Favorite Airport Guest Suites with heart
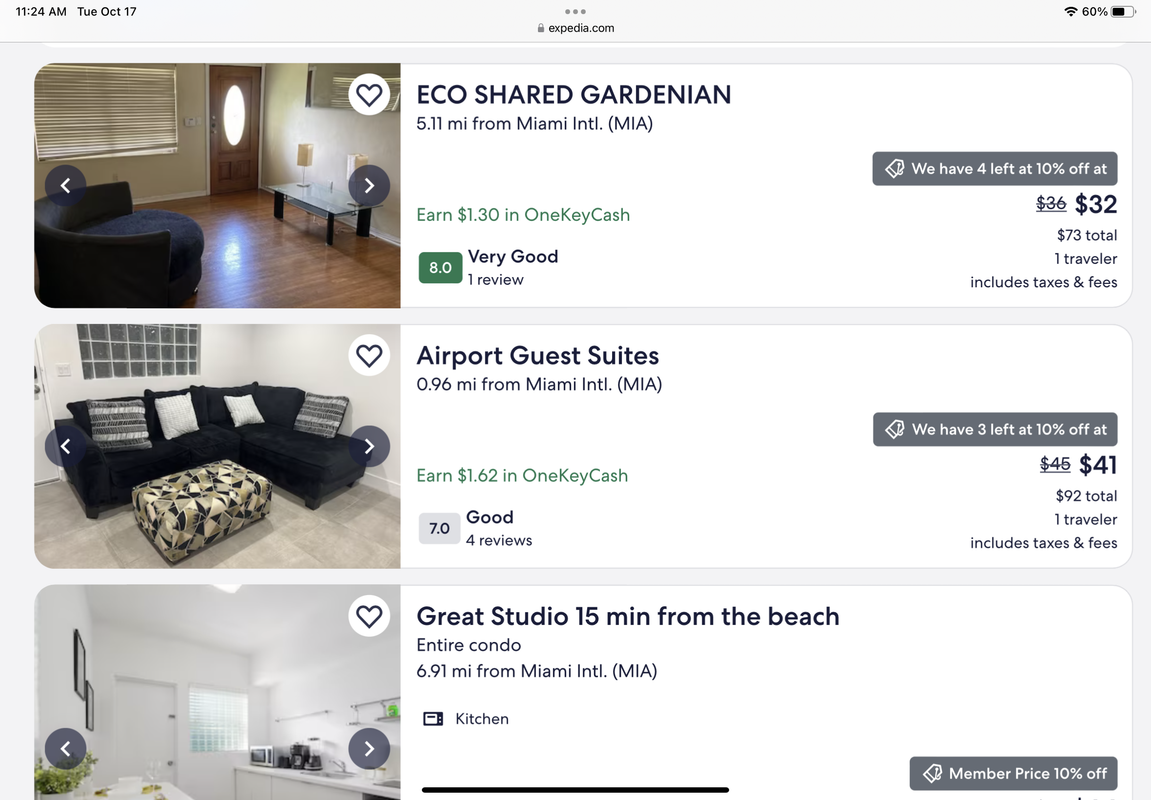 click(369, 355)
